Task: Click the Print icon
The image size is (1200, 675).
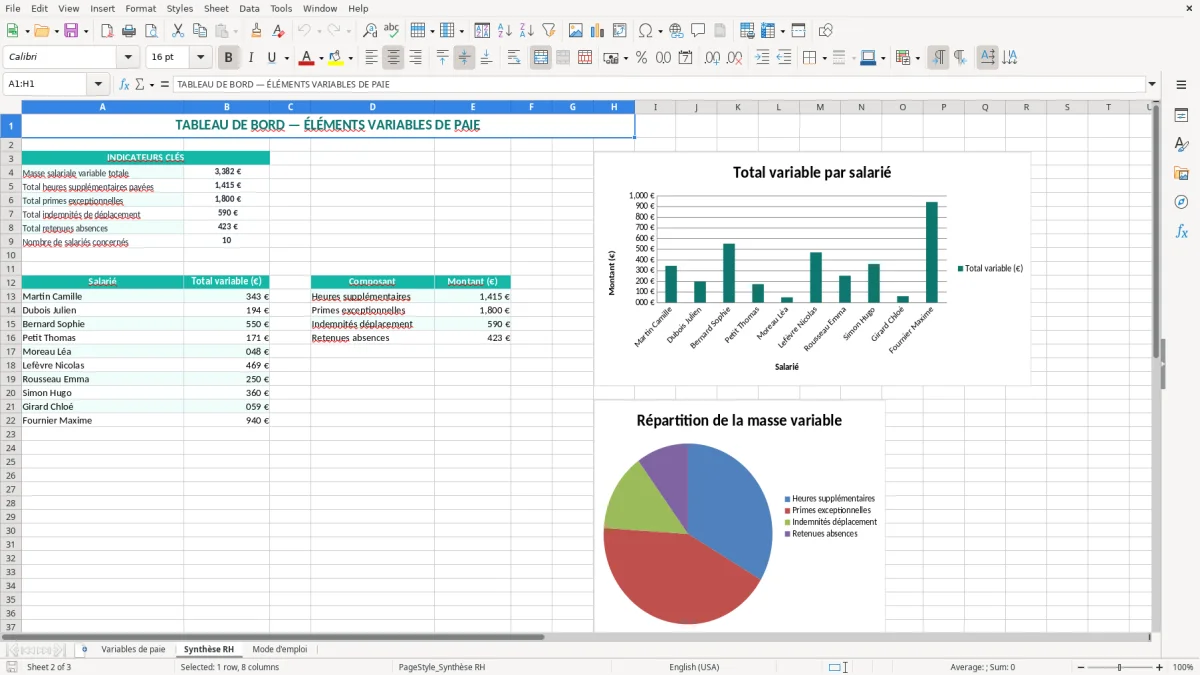Action: tap(129, 31)
